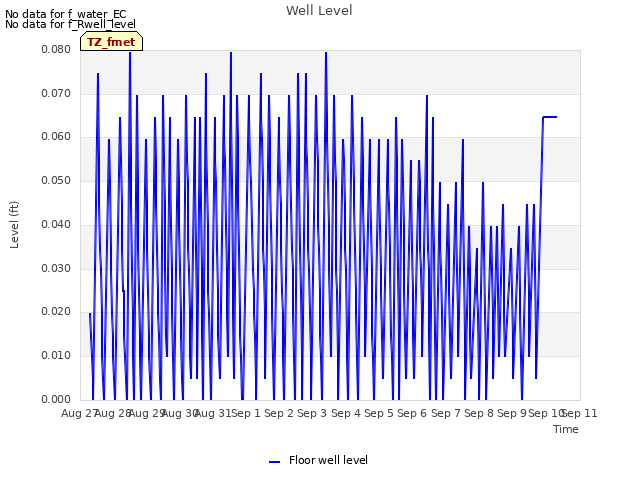Click the first data point at 0.020
The height and width of the screenshot is (480, 640).
90,313
